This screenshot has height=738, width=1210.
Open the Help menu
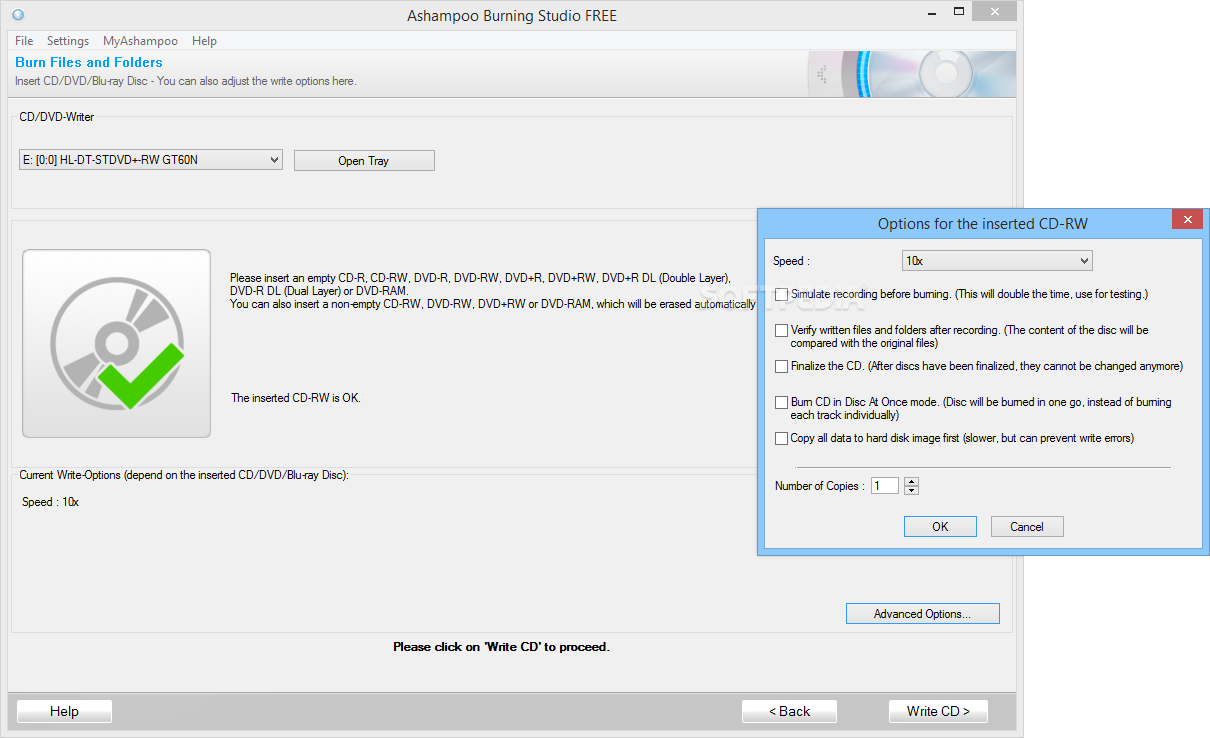205,41
